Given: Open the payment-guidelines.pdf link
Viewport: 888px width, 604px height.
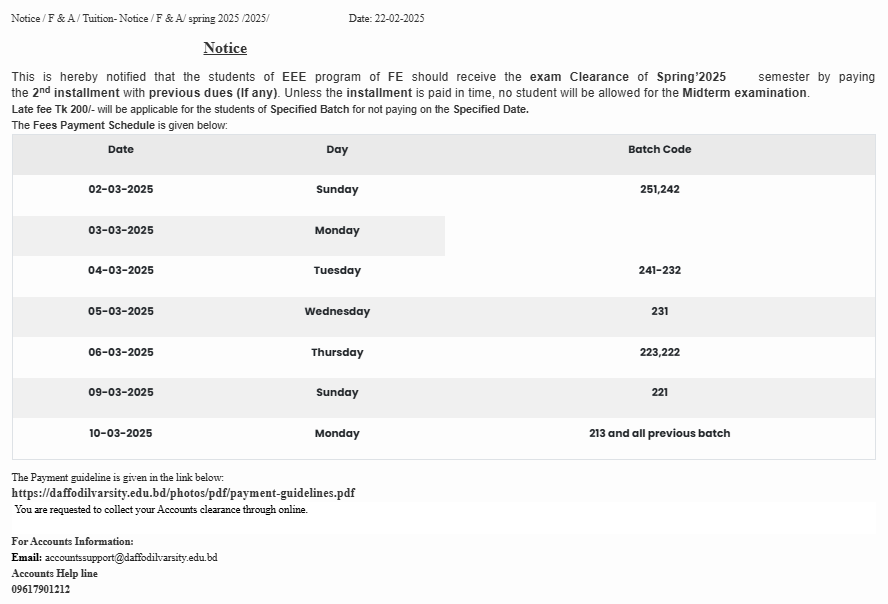Looking at the screenshot, I should 183,493.
